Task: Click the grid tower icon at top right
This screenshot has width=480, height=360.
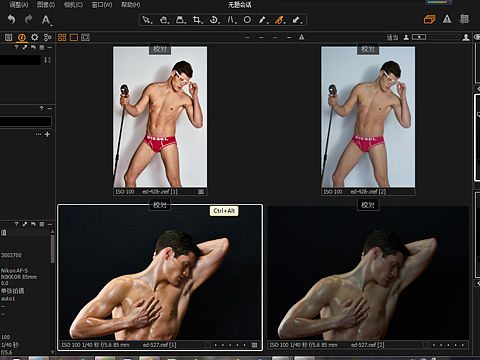Action: point(464,19)
